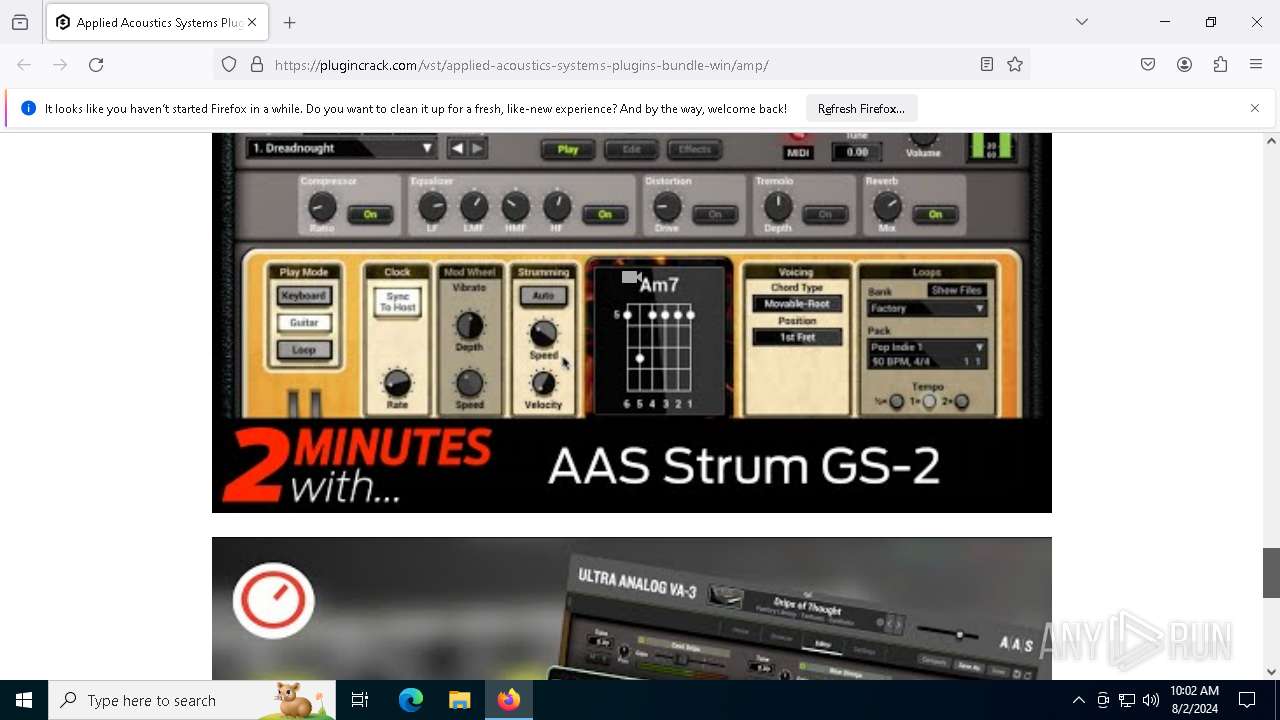Click the address bar URL field
The image size is (1280, 720).
621,65
